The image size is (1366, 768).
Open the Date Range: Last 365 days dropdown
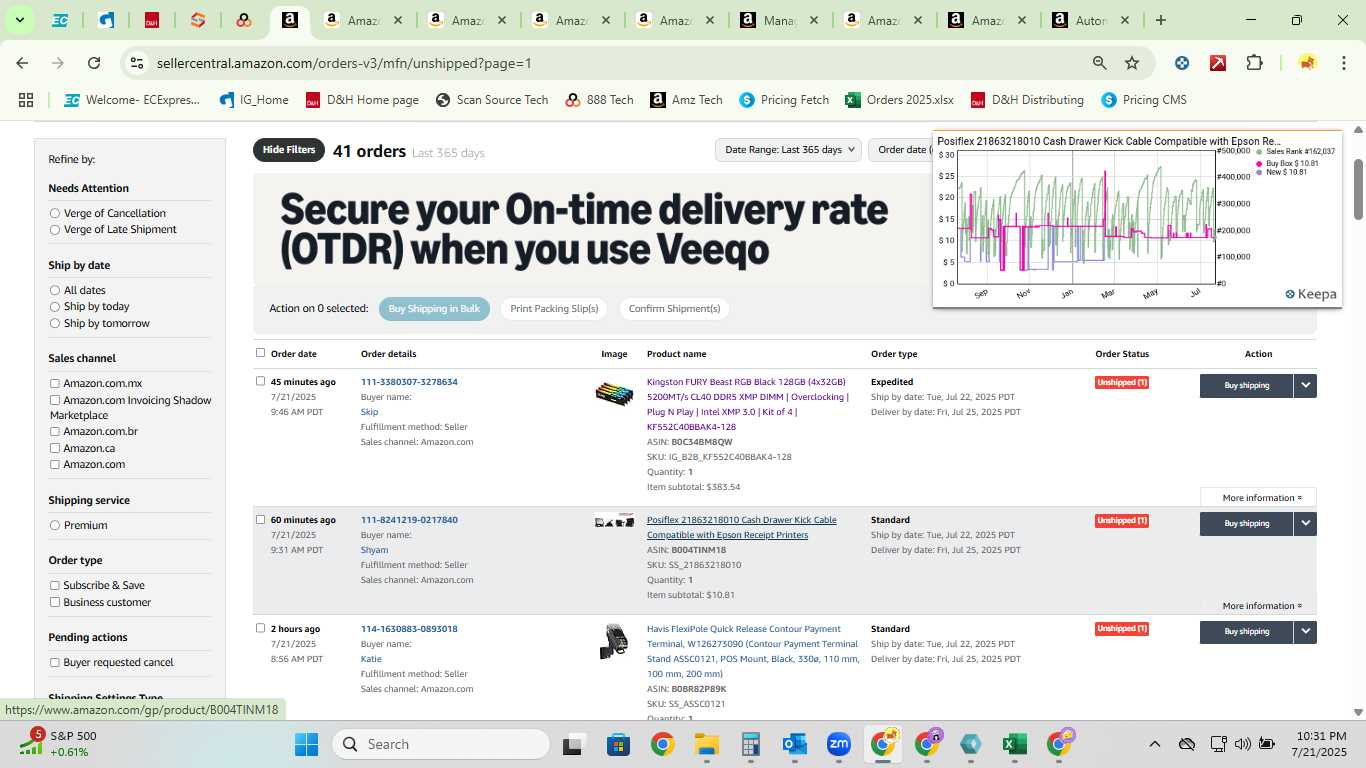pos(789,150)
